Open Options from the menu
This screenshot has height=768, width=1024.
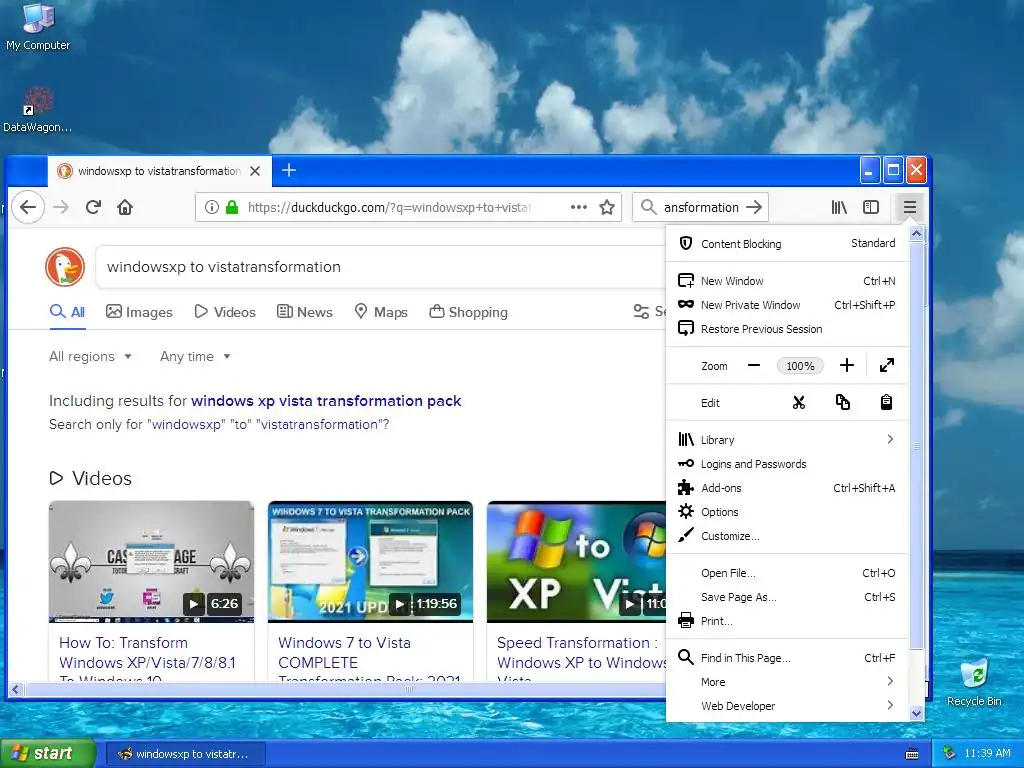tap(787, 512)
